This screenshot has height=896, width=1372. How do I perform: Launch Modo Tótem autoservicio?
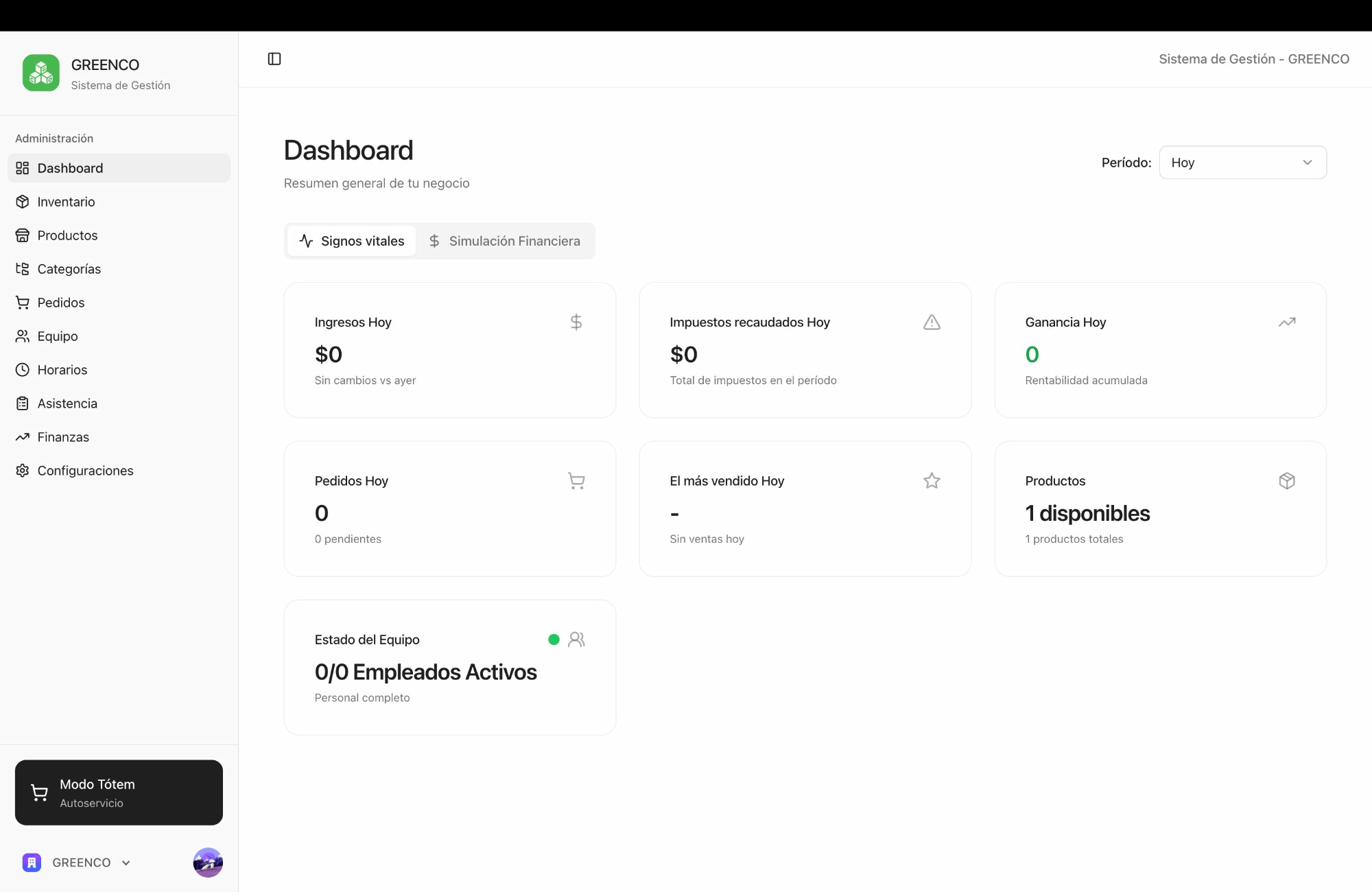[118, 791]
